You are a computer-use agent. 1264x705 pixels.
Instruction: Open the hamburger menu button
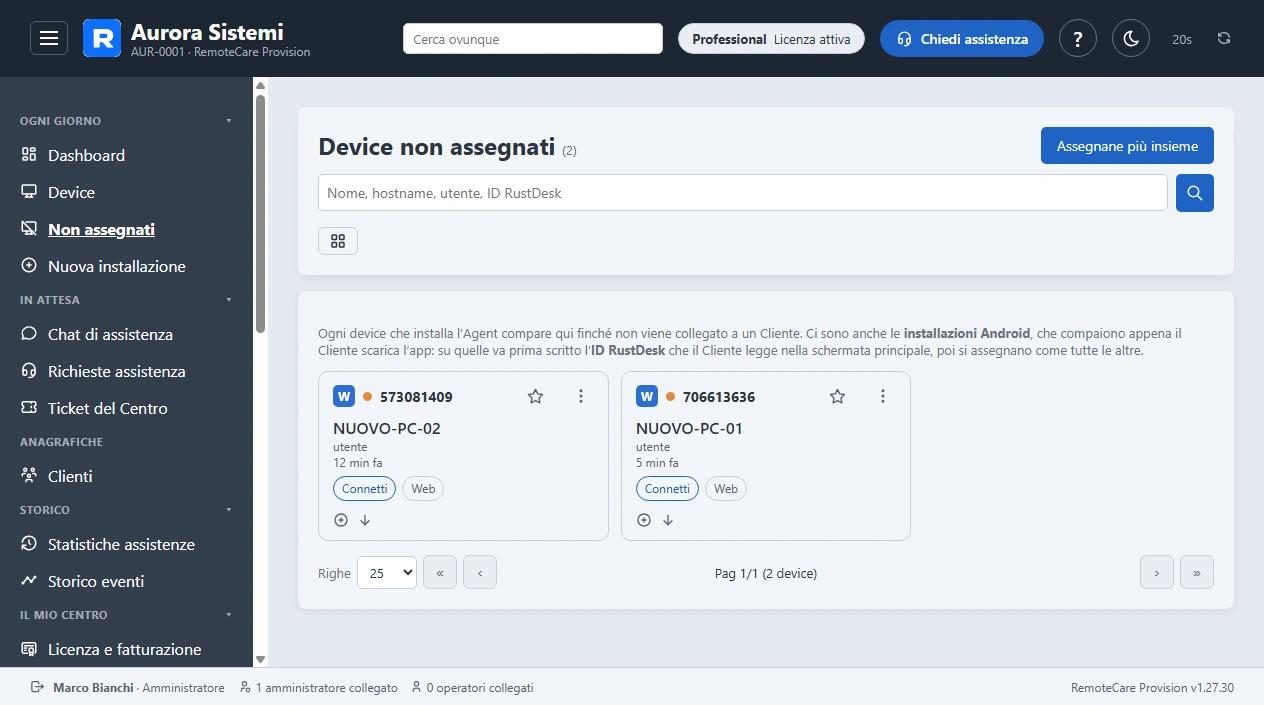[x=49, y=39]
